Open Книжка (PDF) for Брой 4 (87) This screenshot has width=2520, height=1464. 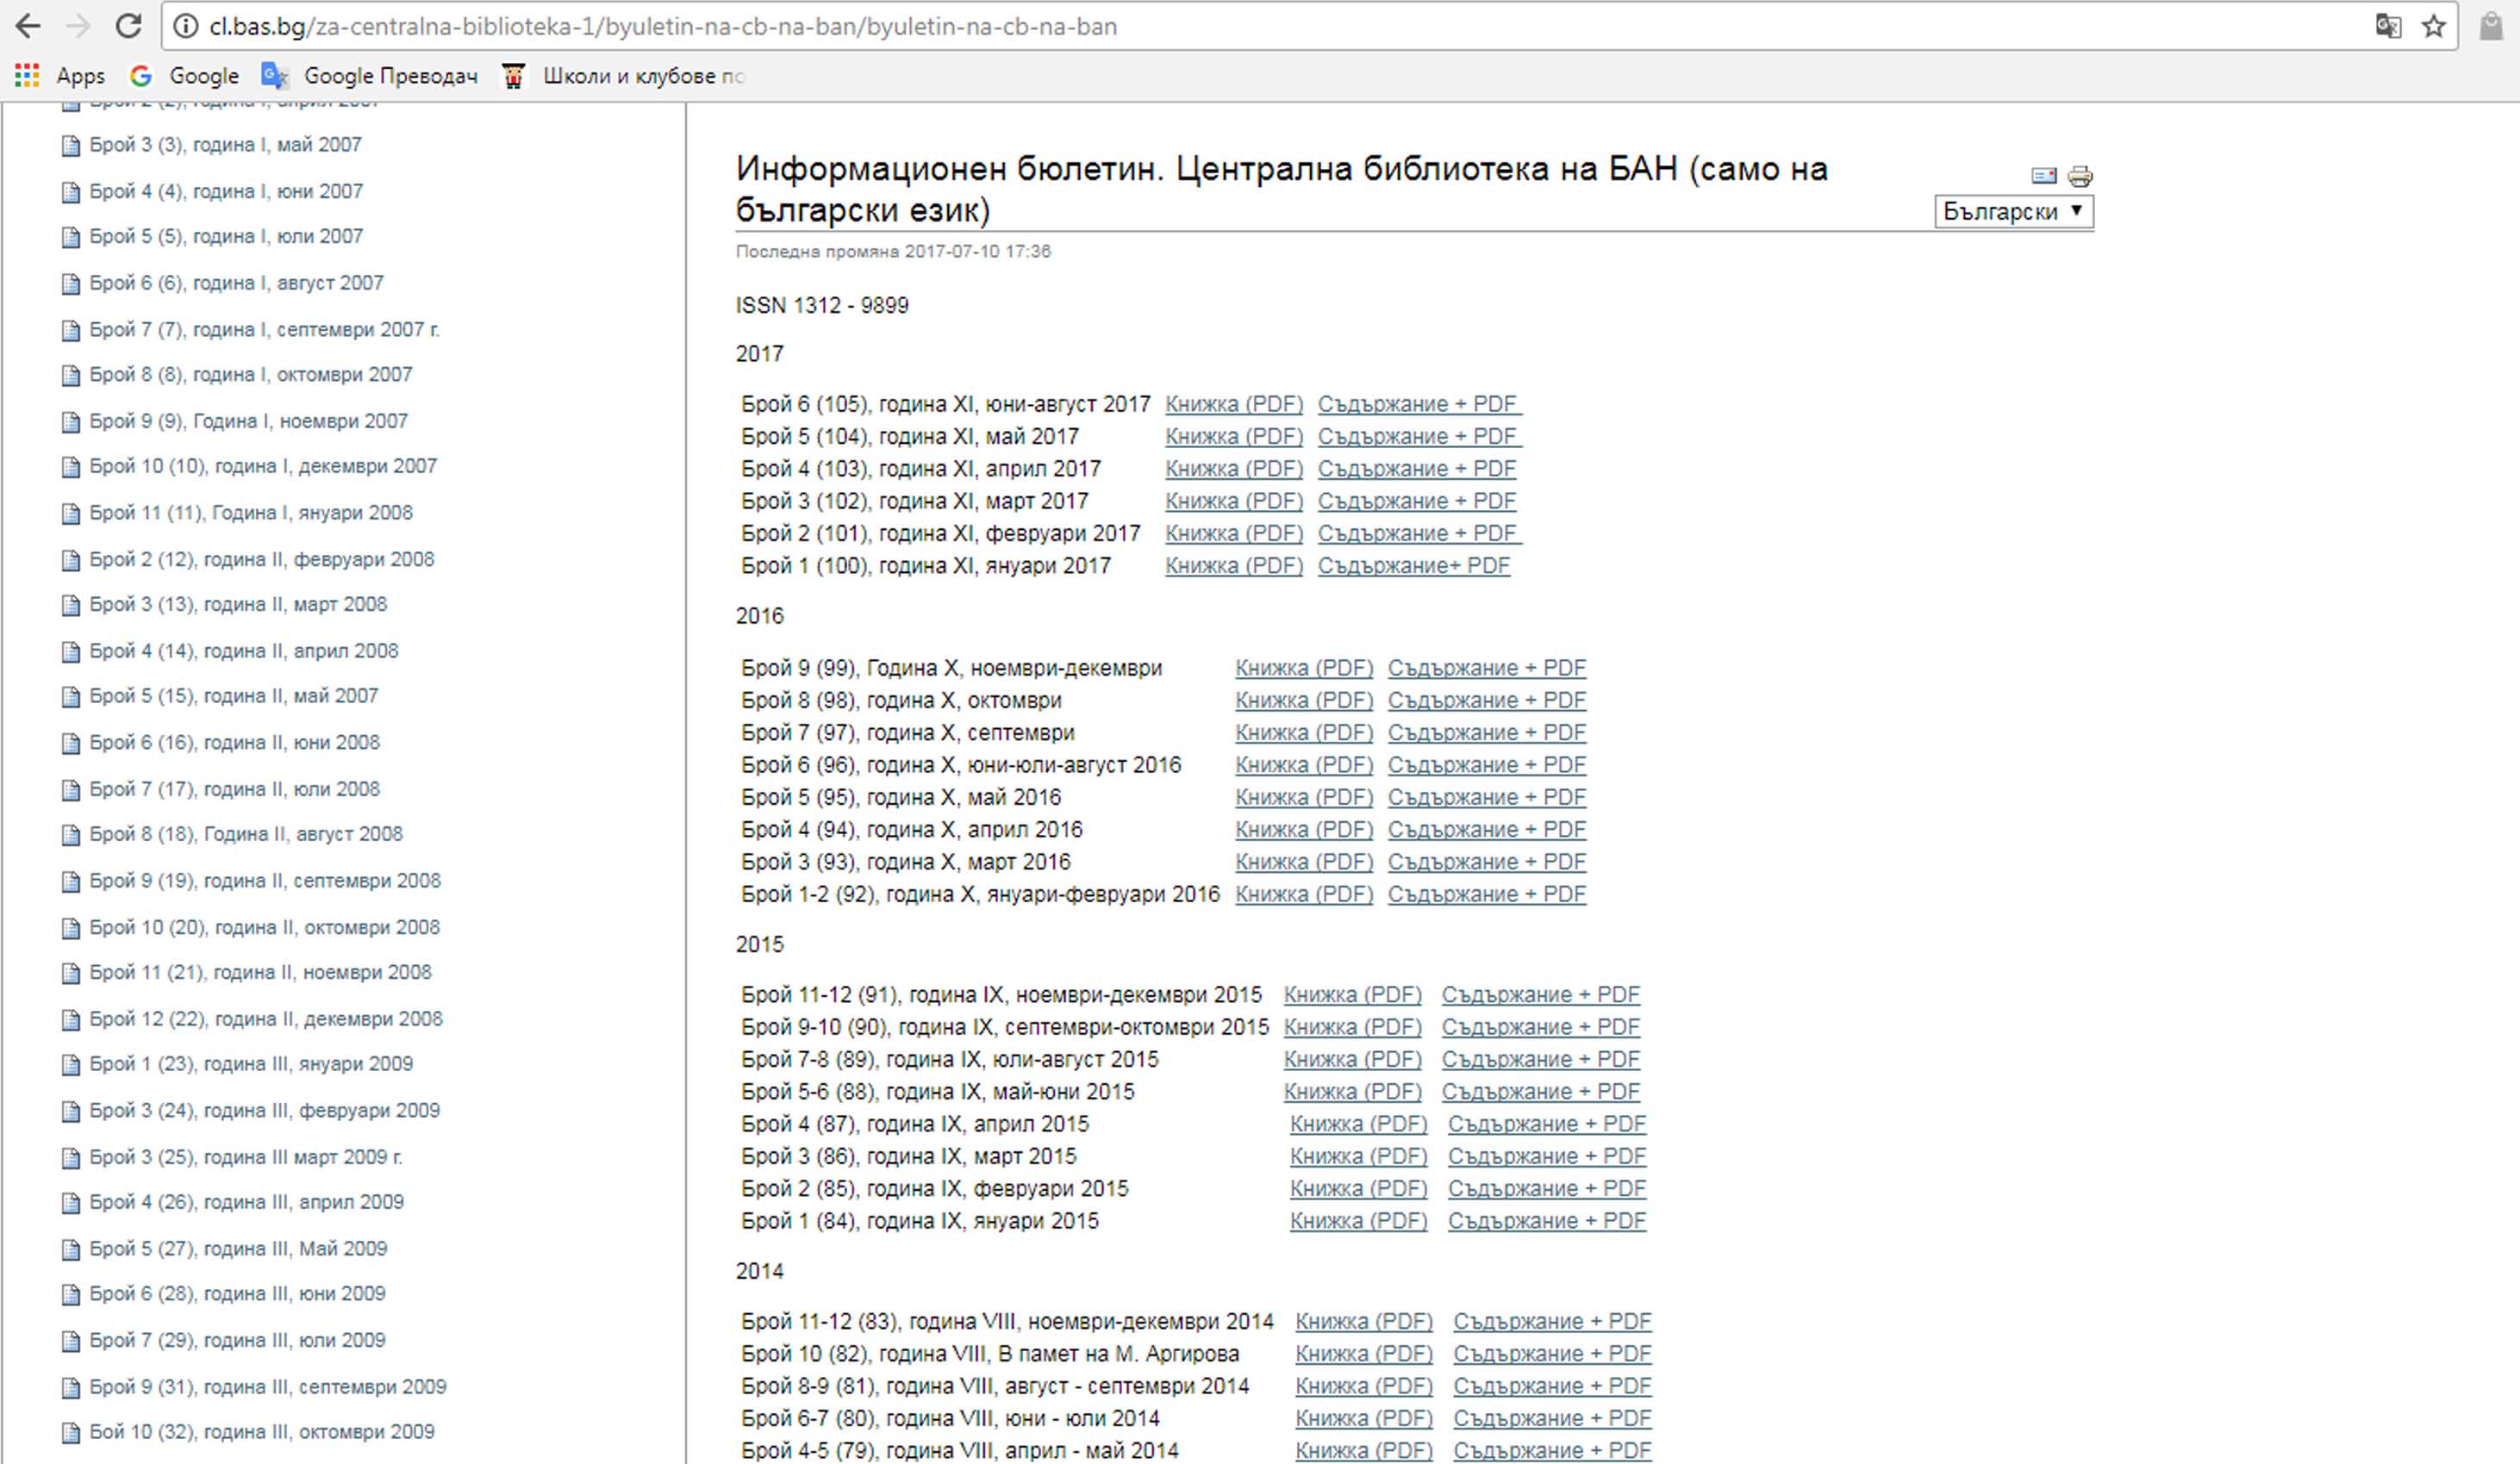tap(1359, 1124)
